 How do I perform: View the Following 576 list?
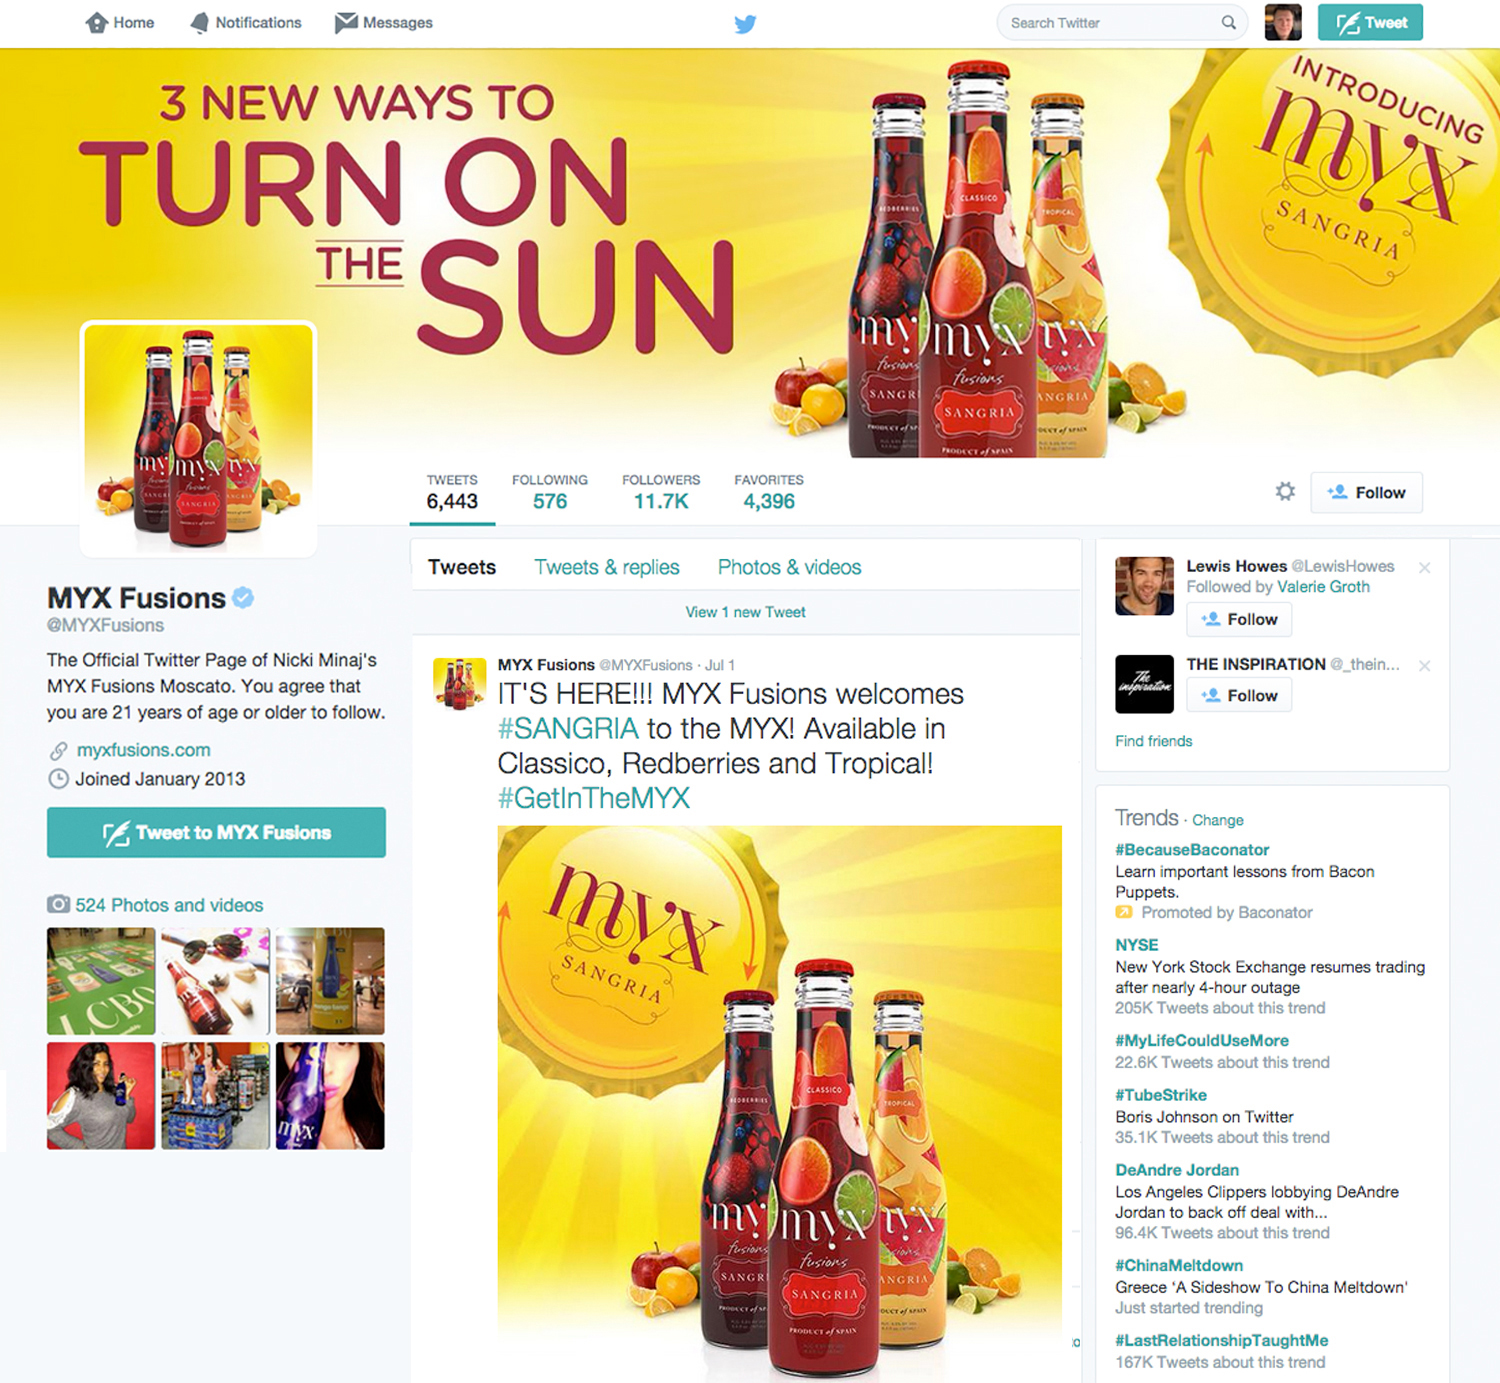pos(550,493)
